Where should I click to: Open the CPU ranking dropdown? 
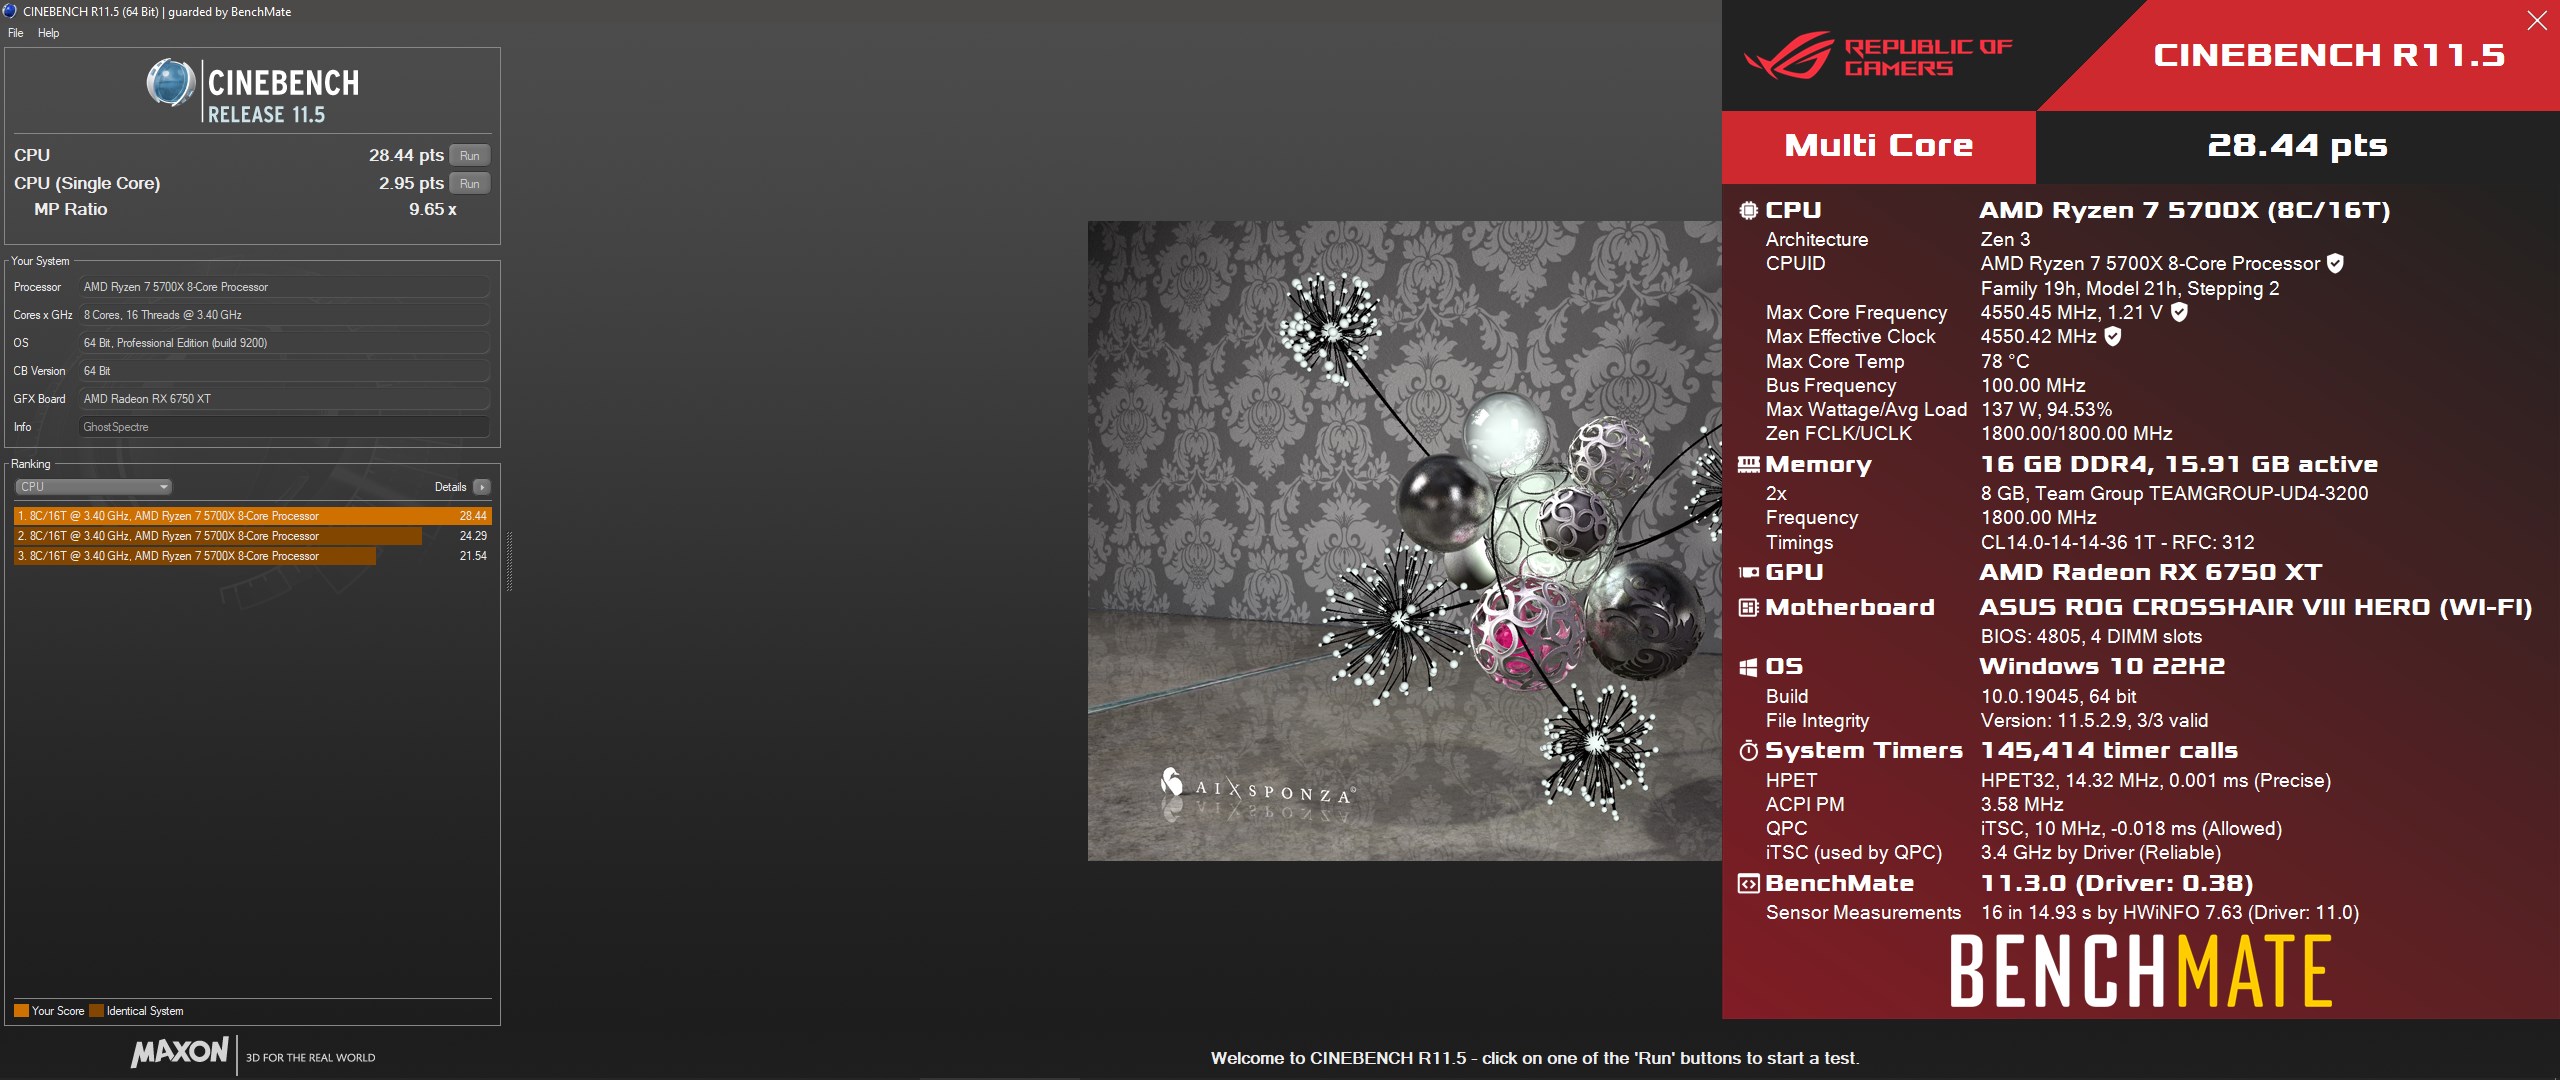tap(93, 487)
